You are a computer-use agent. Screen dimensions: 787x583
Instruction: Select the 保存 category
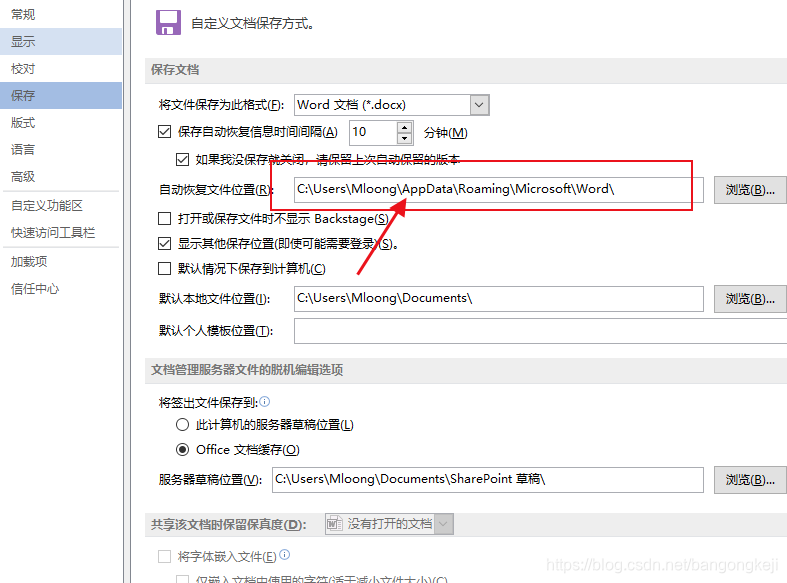[61, 95]
